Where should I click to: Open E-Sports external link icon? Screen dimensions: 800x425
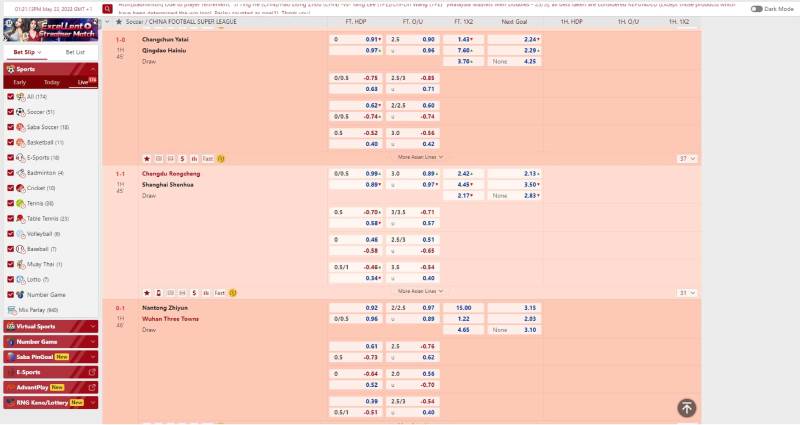click(93, 372)
